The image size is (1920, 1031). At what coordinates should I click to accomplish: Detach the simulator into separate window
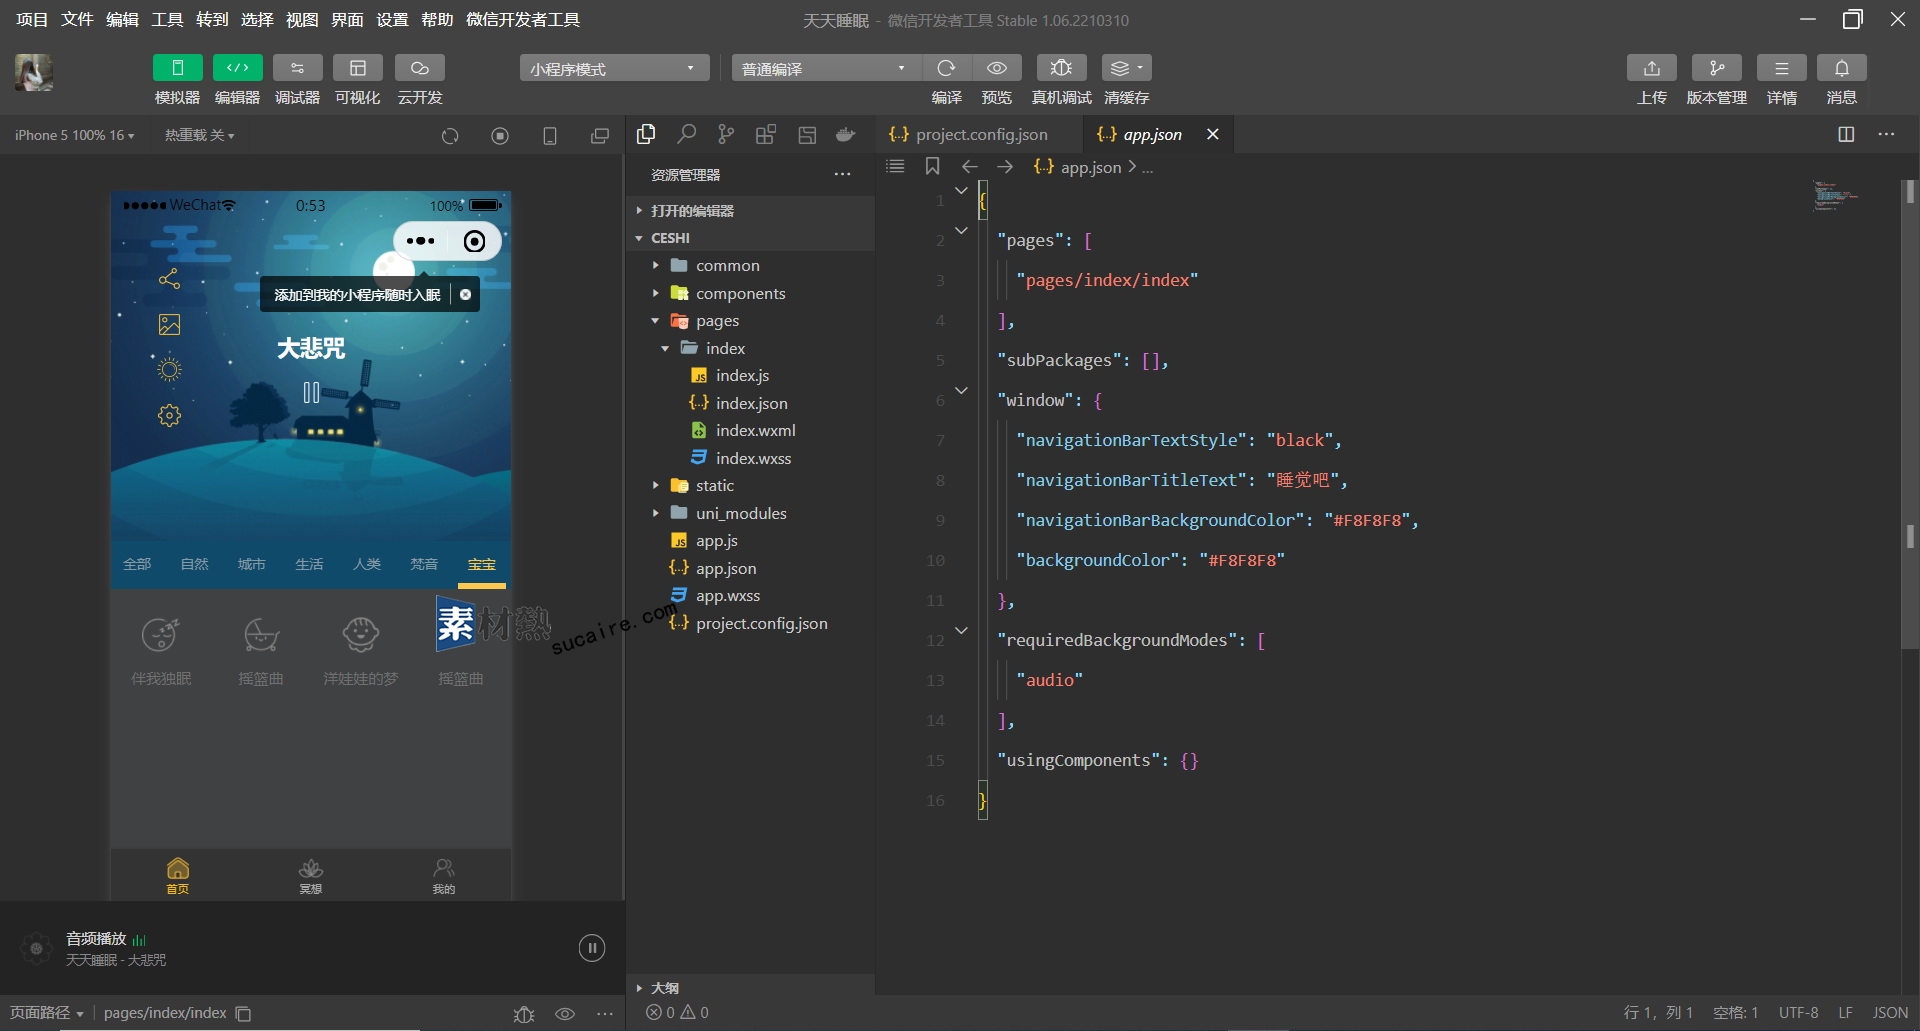click(600, 136)
